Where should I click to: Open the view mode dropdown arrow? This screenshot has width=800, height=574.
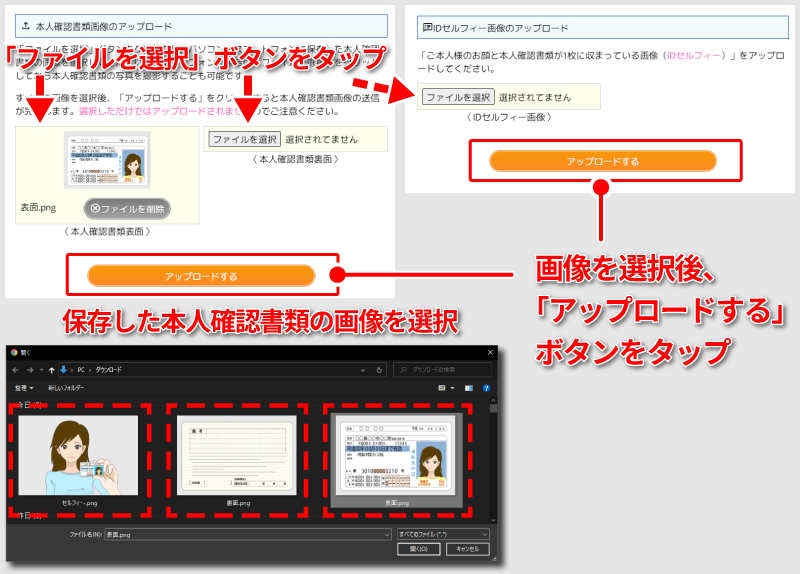click(x=452, y=387)
